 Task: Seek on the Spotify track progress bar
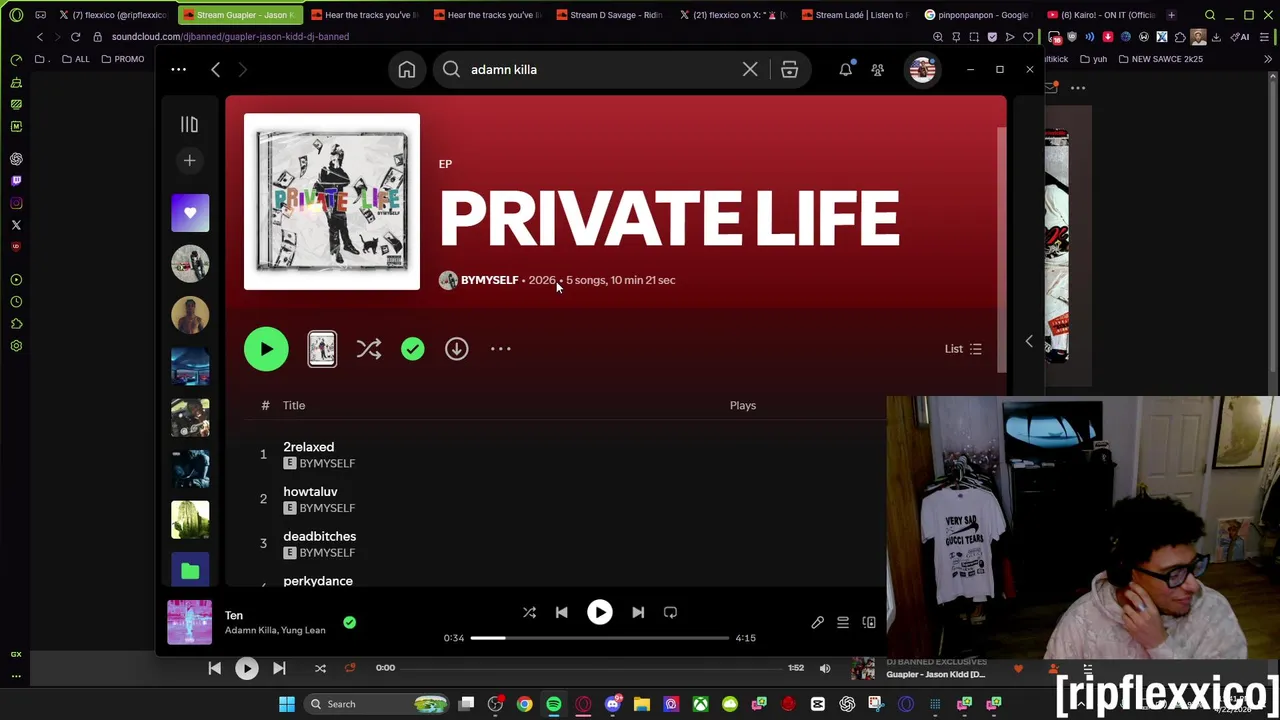coord(599,638)
